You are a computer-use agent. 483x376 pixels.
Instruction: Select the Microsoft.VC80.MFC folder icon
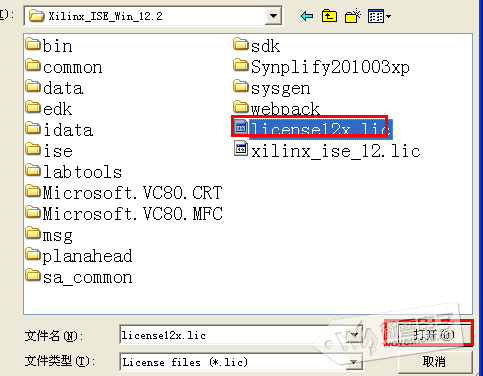tap(33, 212)
